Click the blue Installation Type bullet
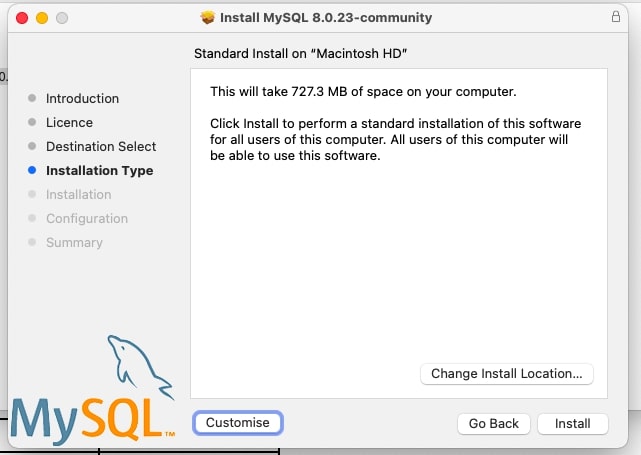This screenshot has width=641, height=455. tap(33, 170)
